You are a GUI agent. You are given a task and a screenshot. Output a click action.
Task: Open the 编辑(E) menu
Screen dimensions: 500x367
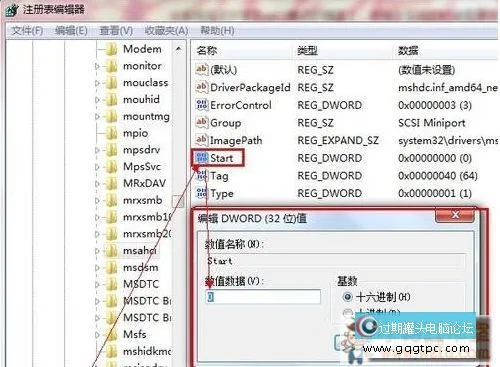coord(71,31)
